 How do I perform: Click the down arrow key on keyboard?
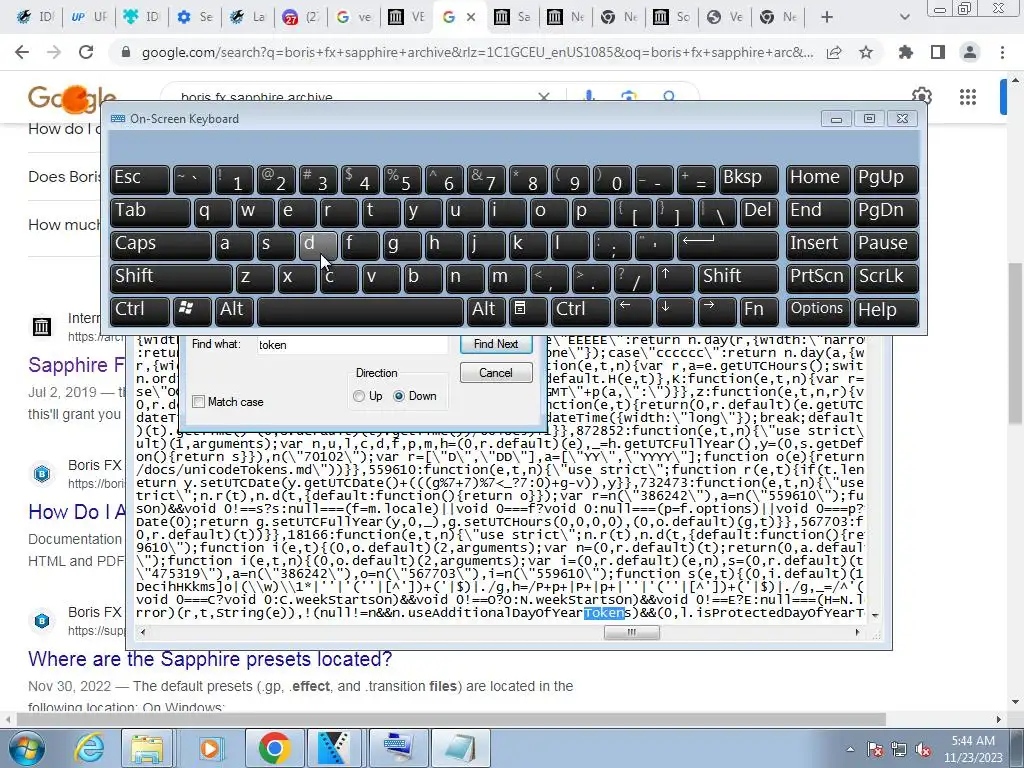[x=675, y=310]
